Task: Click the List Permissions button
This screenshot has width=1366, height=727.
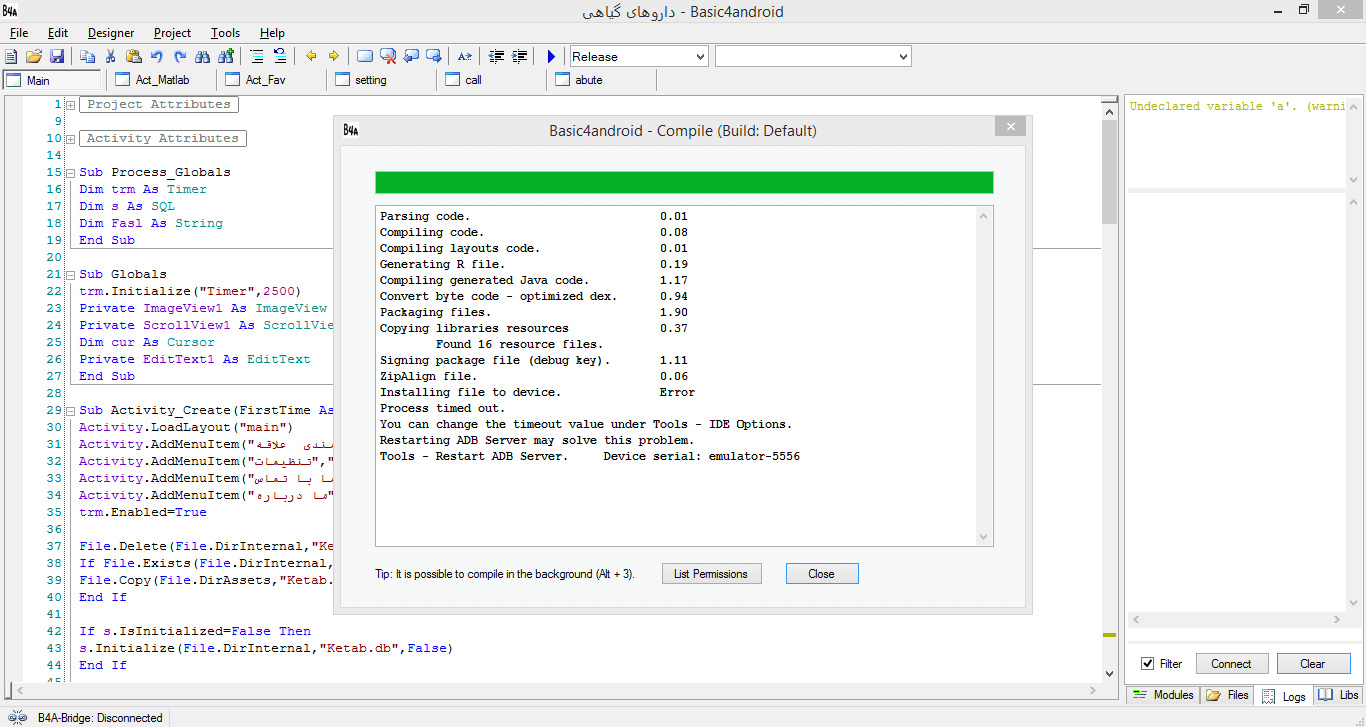Action: (x=711, y=574)
